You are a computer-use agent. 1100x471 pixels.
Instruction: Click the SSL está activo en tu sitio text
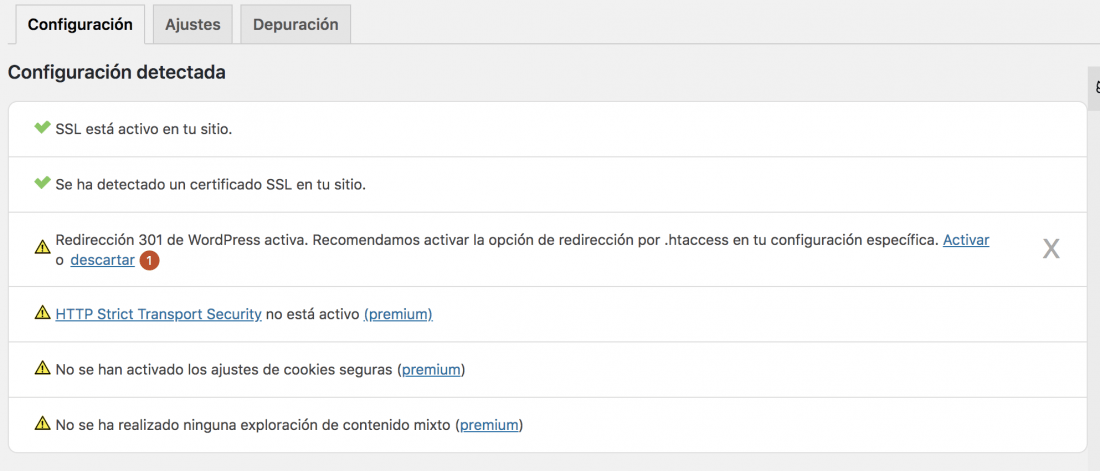click(x=144, y=130)
